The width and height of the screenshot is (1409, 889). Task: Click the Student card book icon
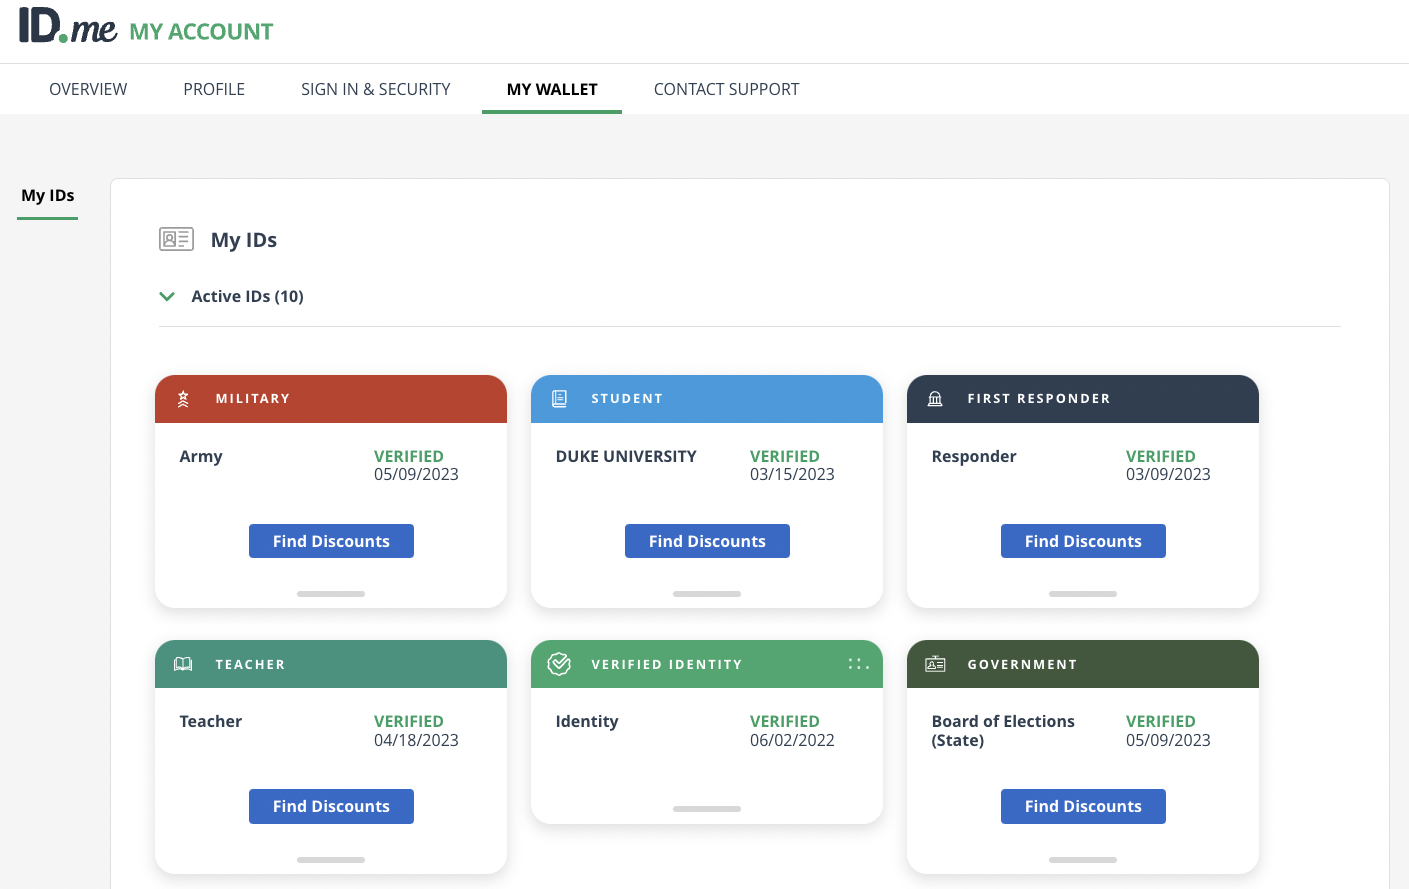pos(559,399)
